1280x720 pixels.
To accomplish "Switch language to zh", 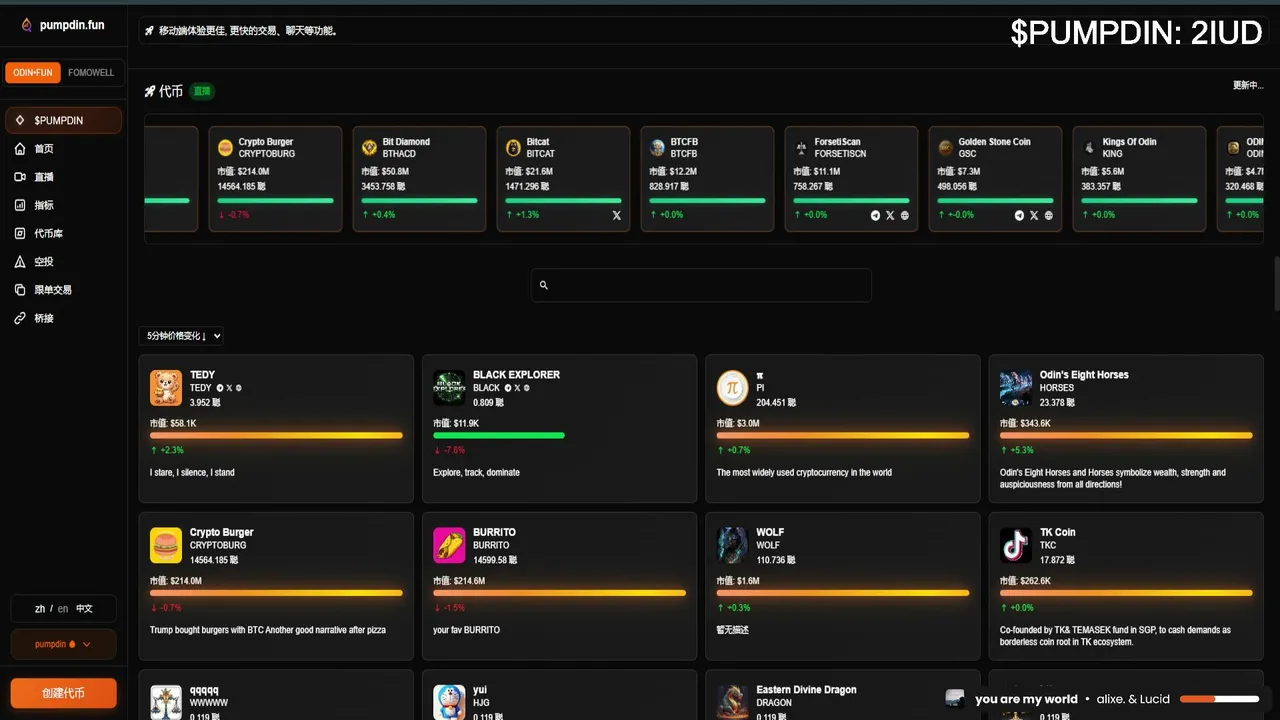I will point(40,608).
